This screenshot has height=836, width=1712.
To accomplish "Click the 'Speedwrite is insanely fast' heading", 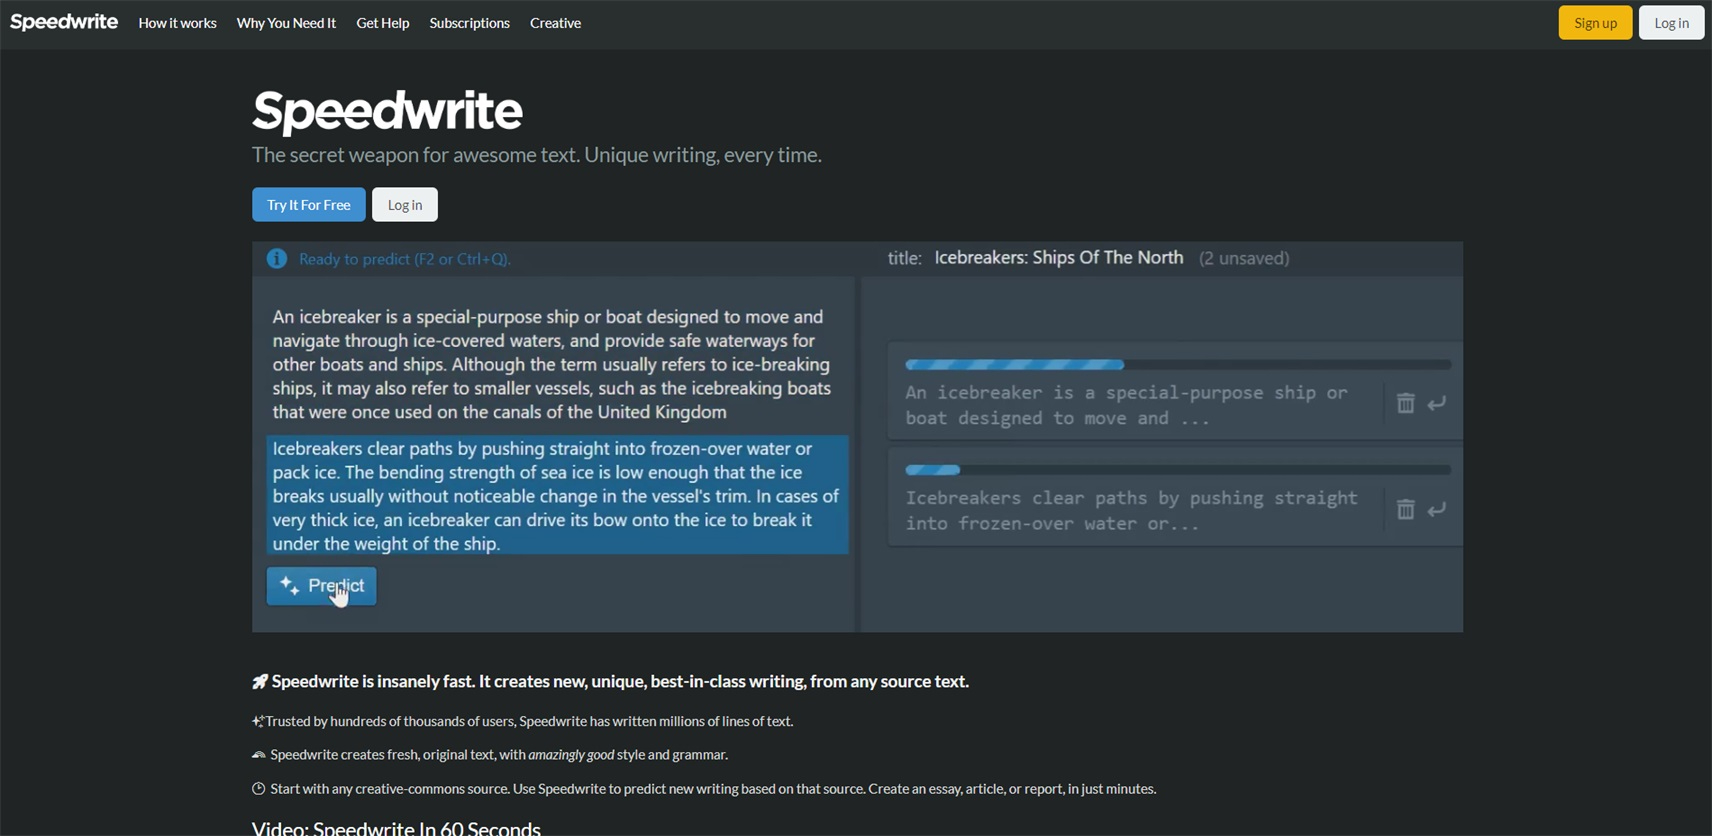I will click(x=620, y=682).
